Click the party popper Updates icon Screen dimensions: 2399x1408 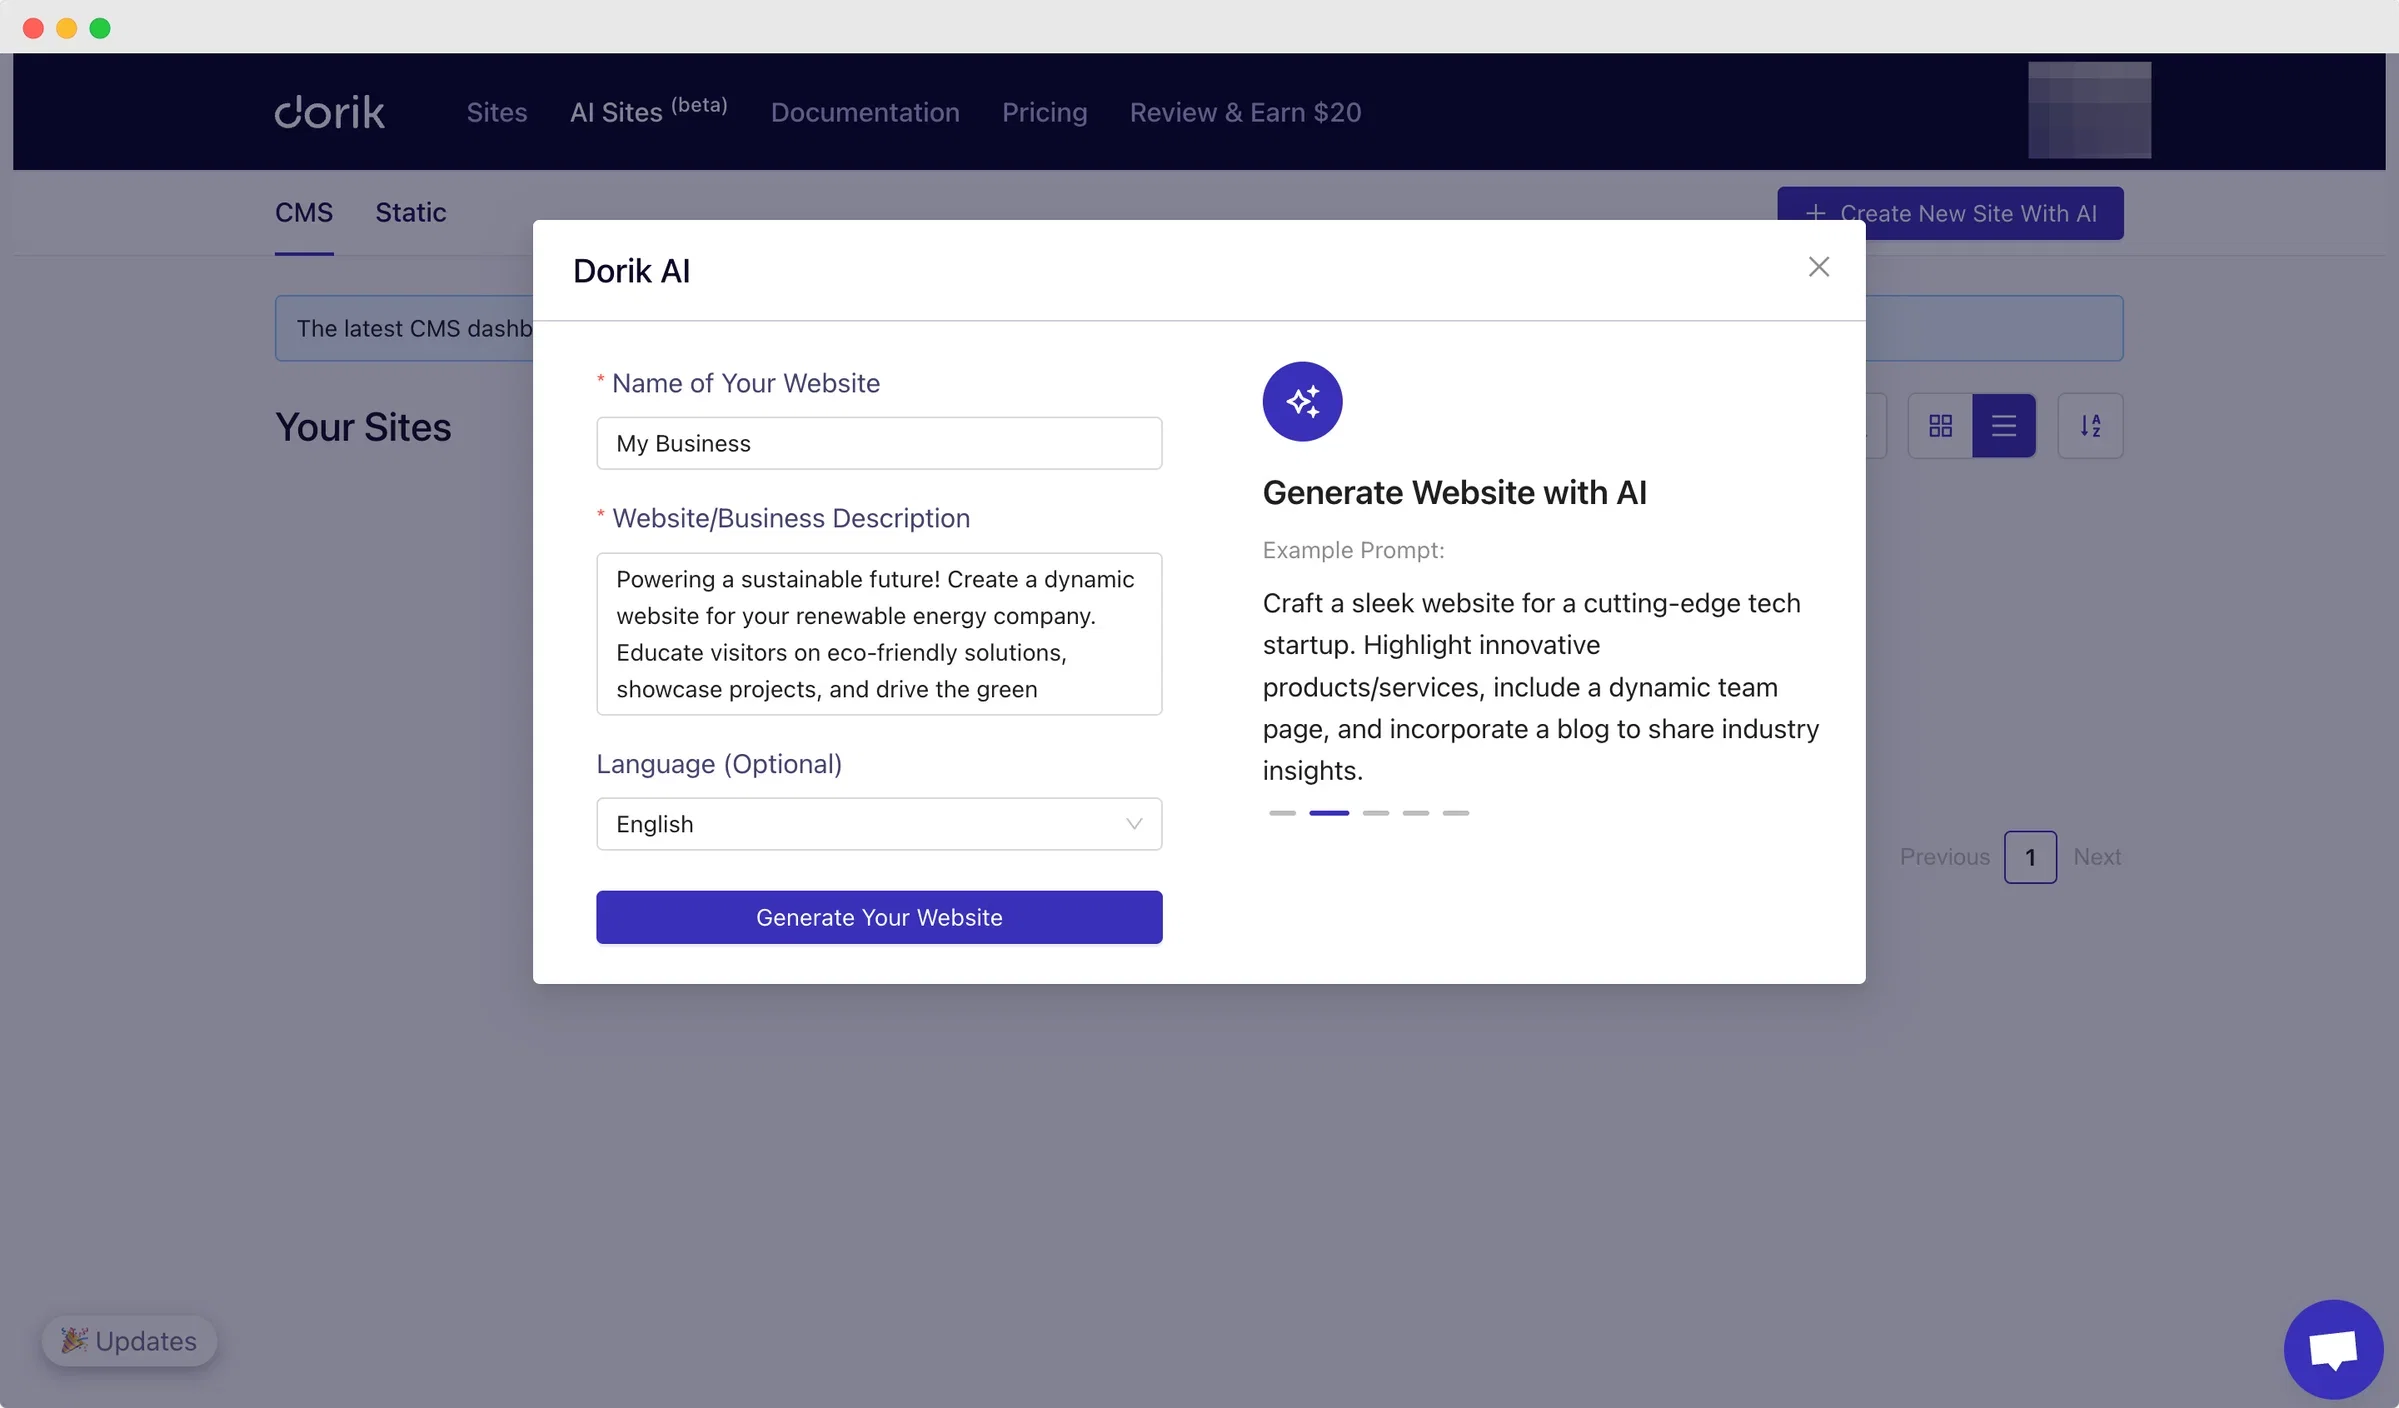tap(74, 1340)
